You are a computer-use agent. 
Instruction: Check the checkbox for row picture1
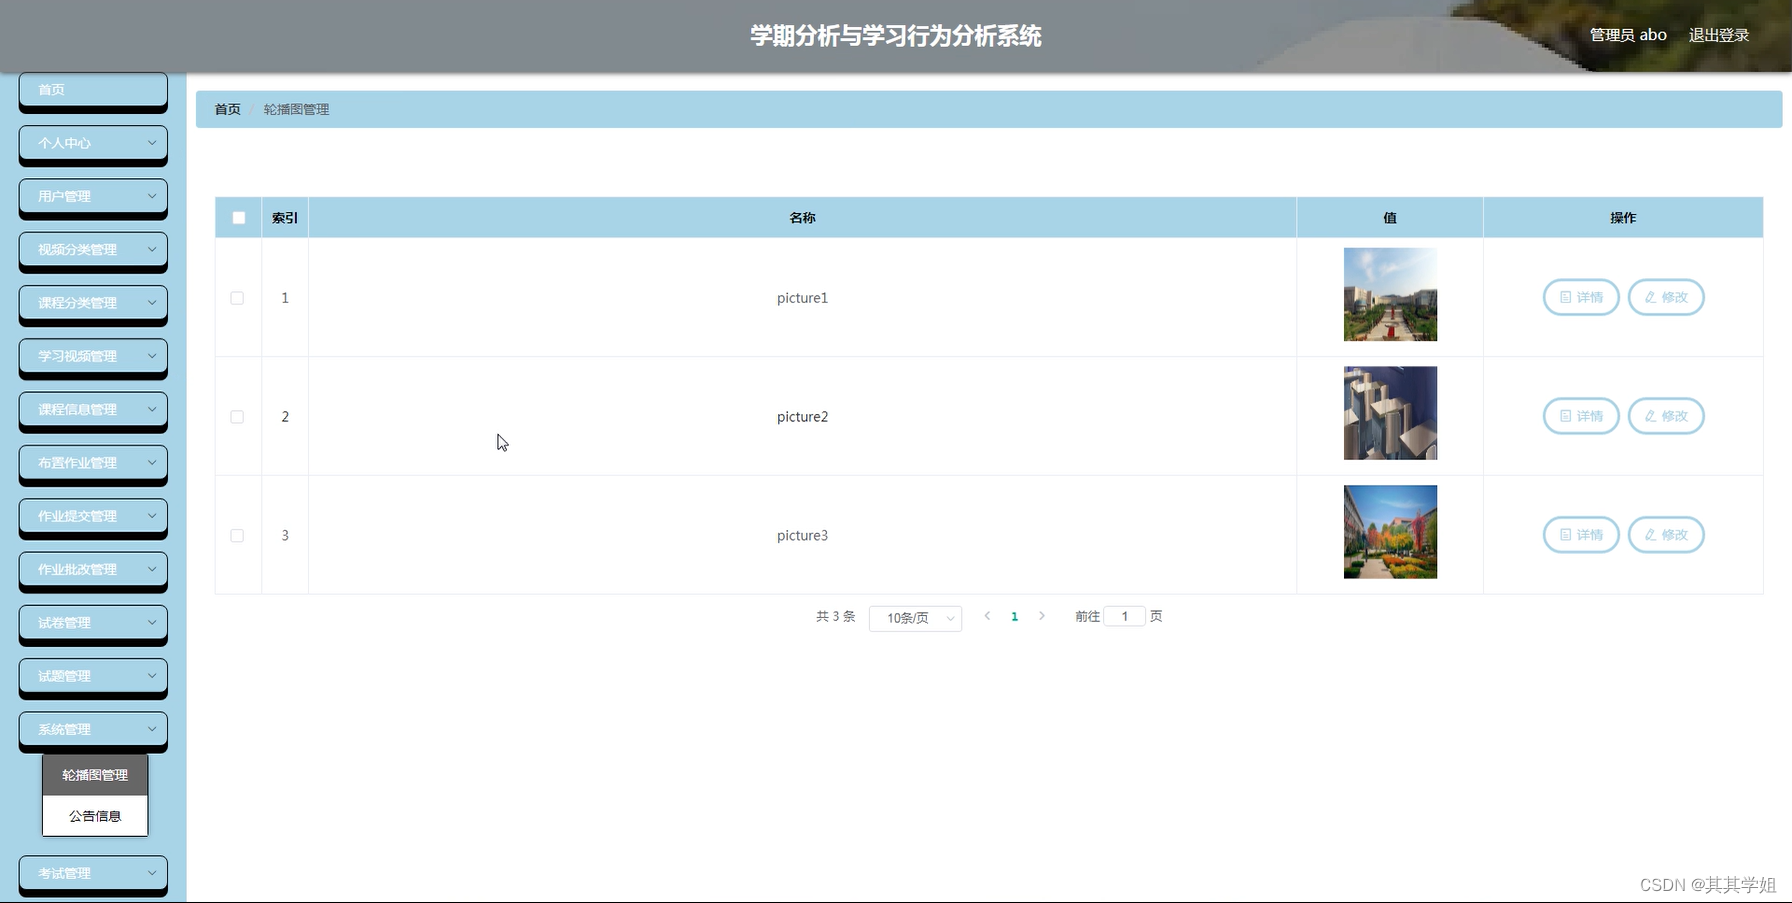click(237, 297)
